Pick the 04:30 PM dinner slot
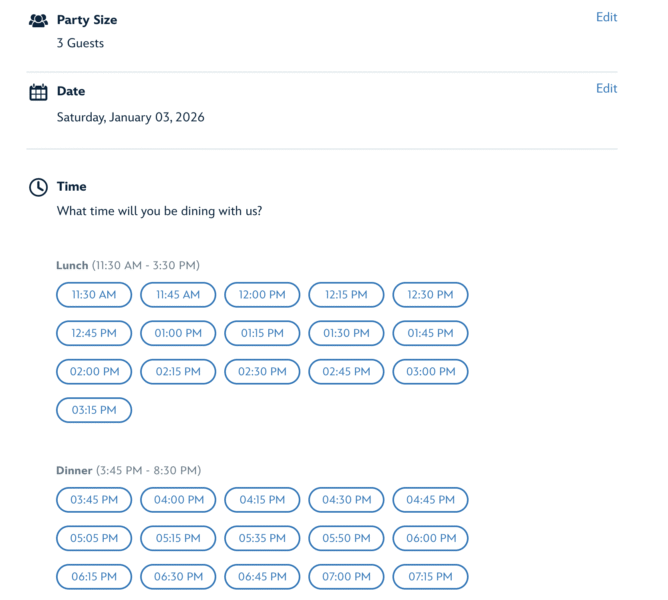Viewport: 668px width, 600px height. tap(346, 500)
